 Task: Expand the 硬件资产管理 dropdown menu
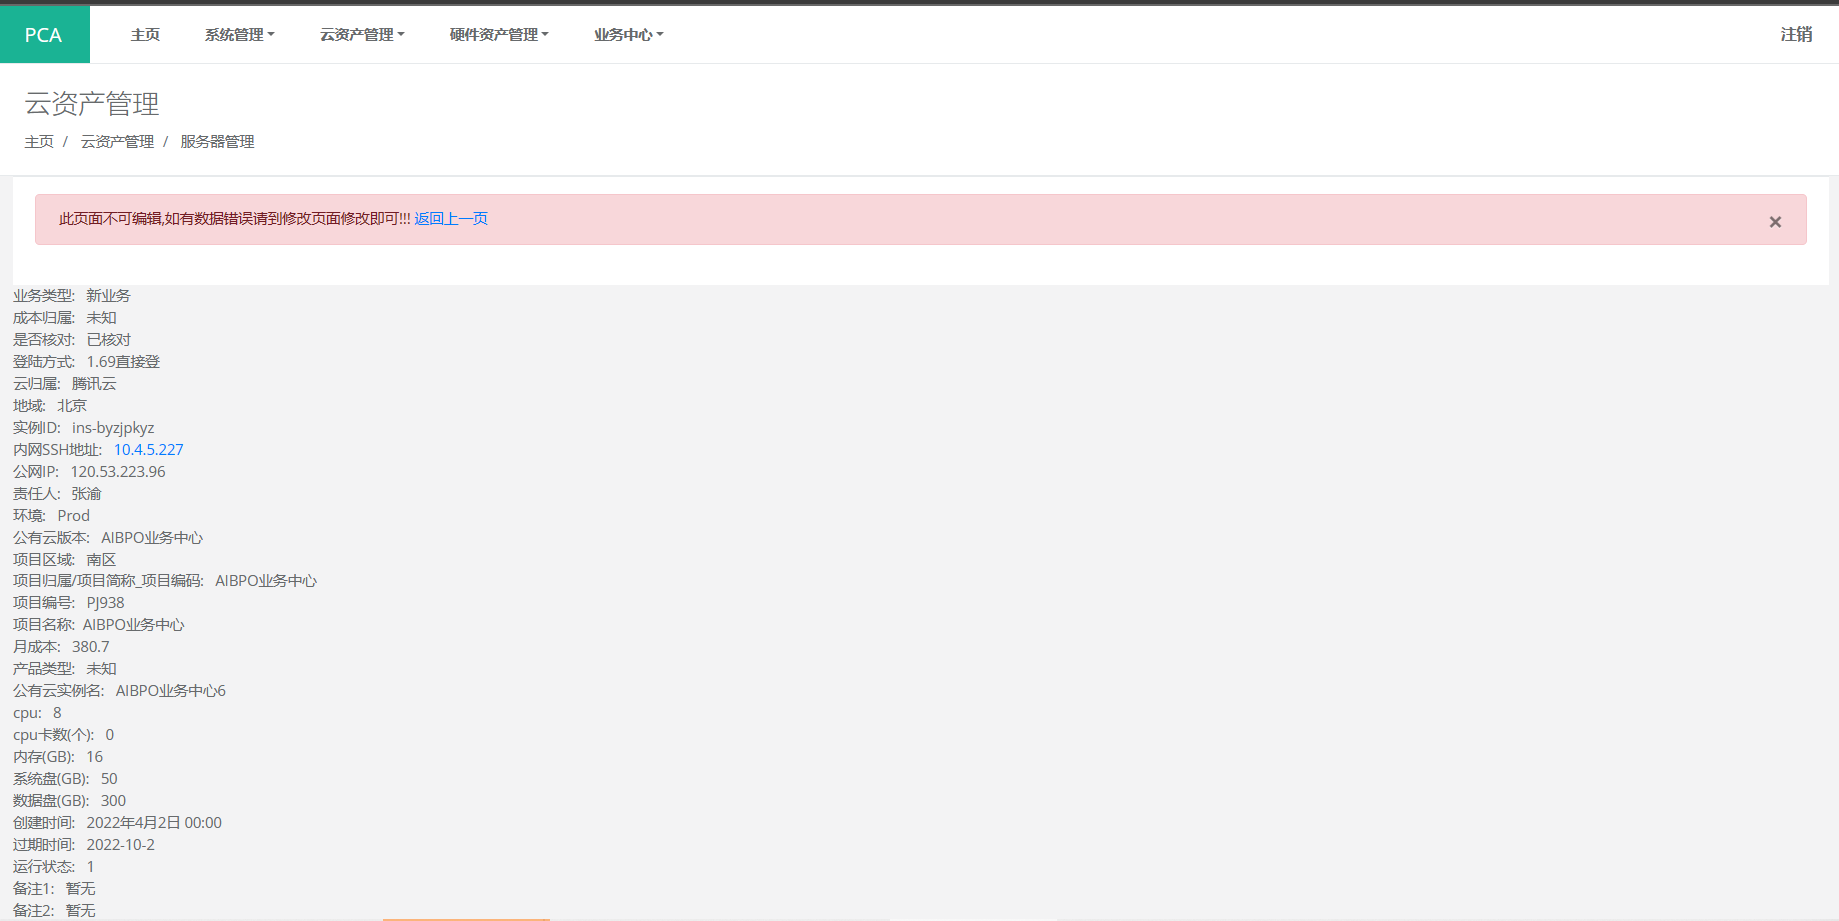[x=499, y=35]
